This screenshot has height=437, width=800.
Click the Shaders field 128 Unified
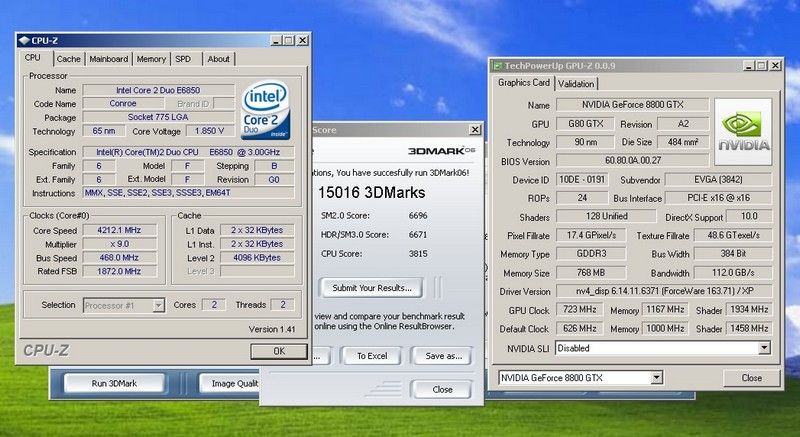coord(606,217)
